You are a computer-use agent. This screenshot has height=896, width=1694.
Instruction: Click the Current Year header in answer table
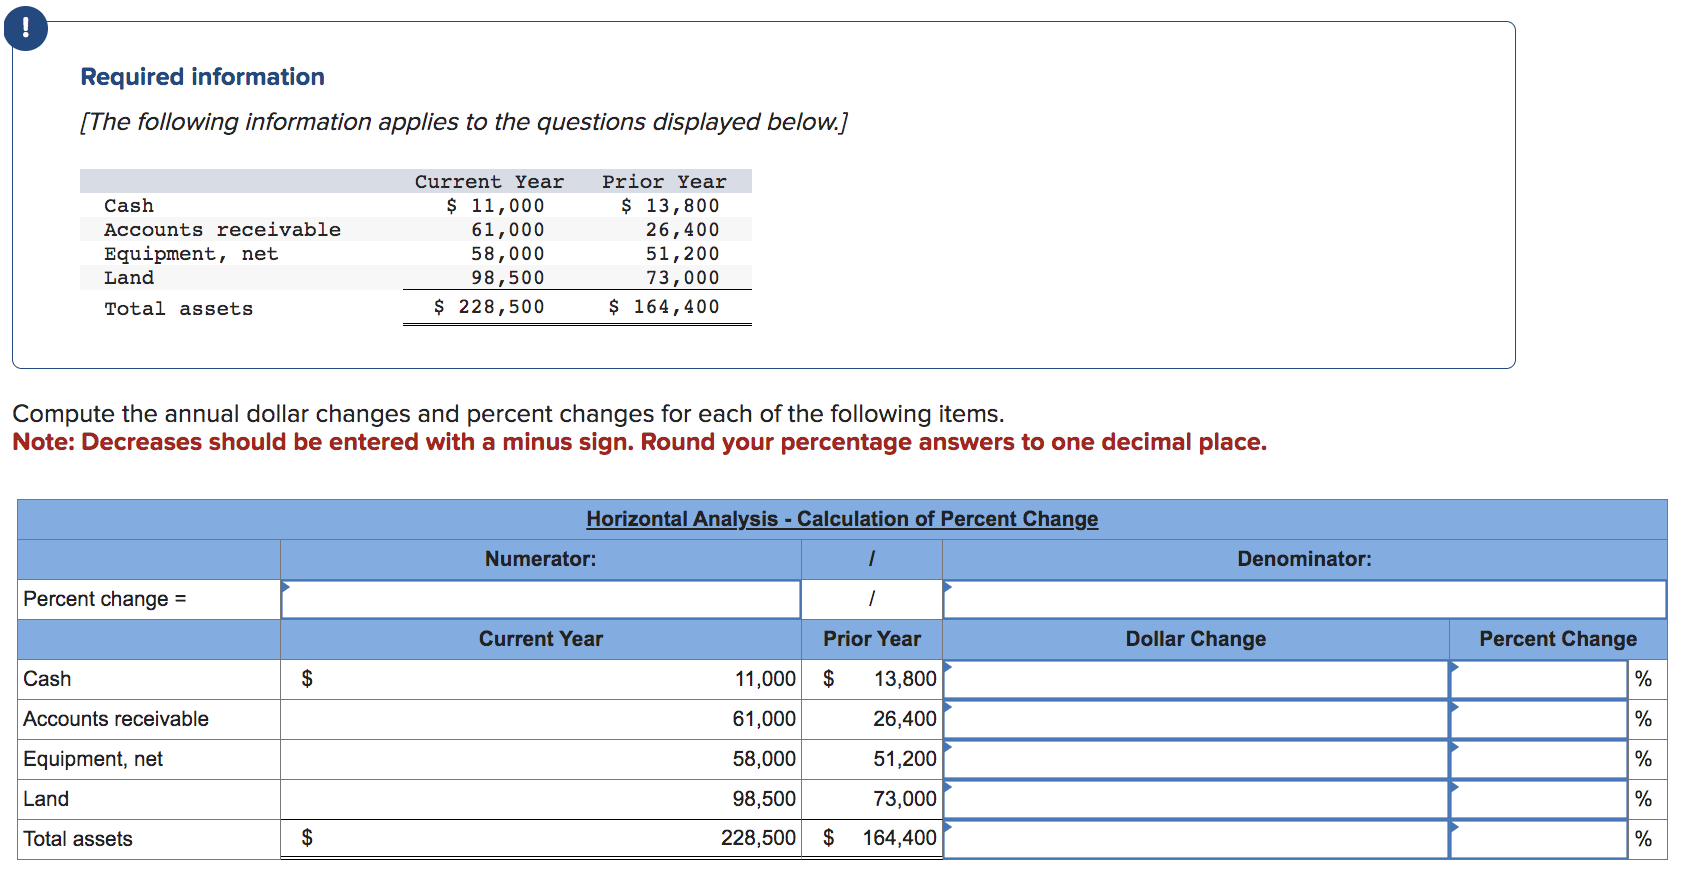541,639
